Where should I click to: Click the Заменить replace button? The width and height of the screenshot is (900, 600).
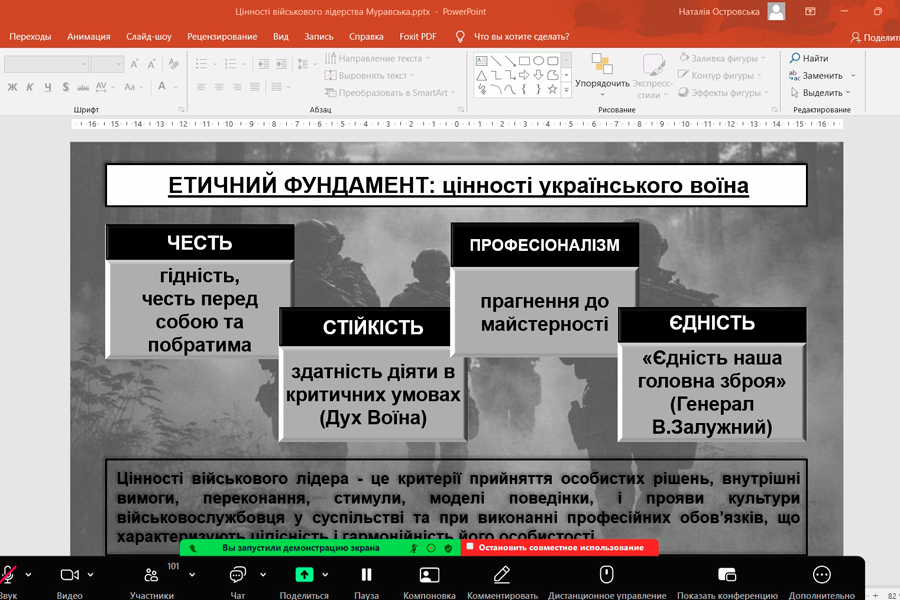tap(816, 75)
